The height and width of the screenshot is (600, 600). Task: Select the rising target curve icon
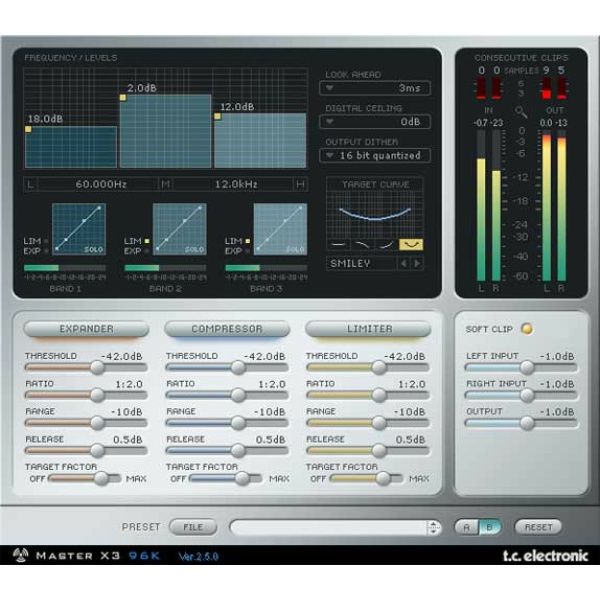coord(386,245)
